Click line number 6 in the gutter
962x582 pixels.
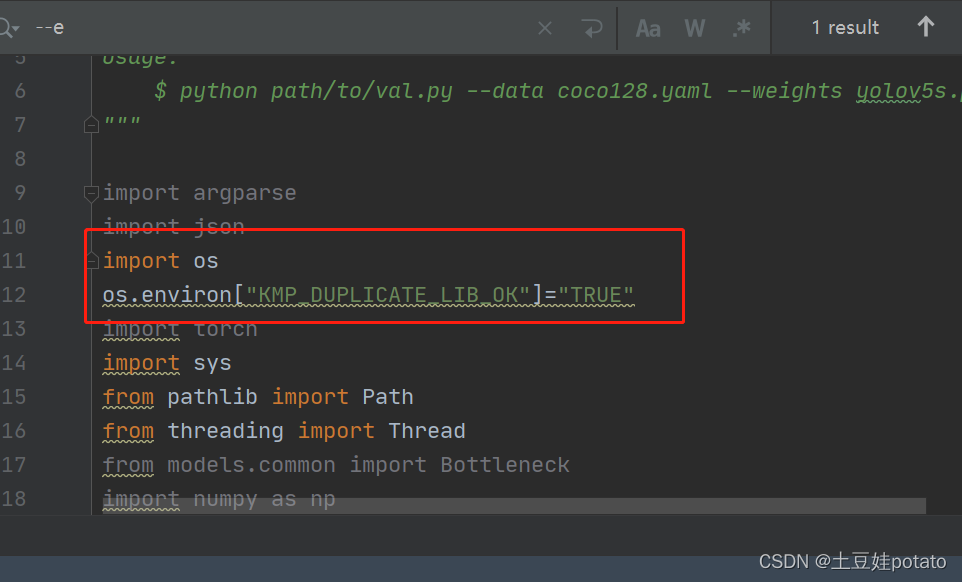point(20,91)
